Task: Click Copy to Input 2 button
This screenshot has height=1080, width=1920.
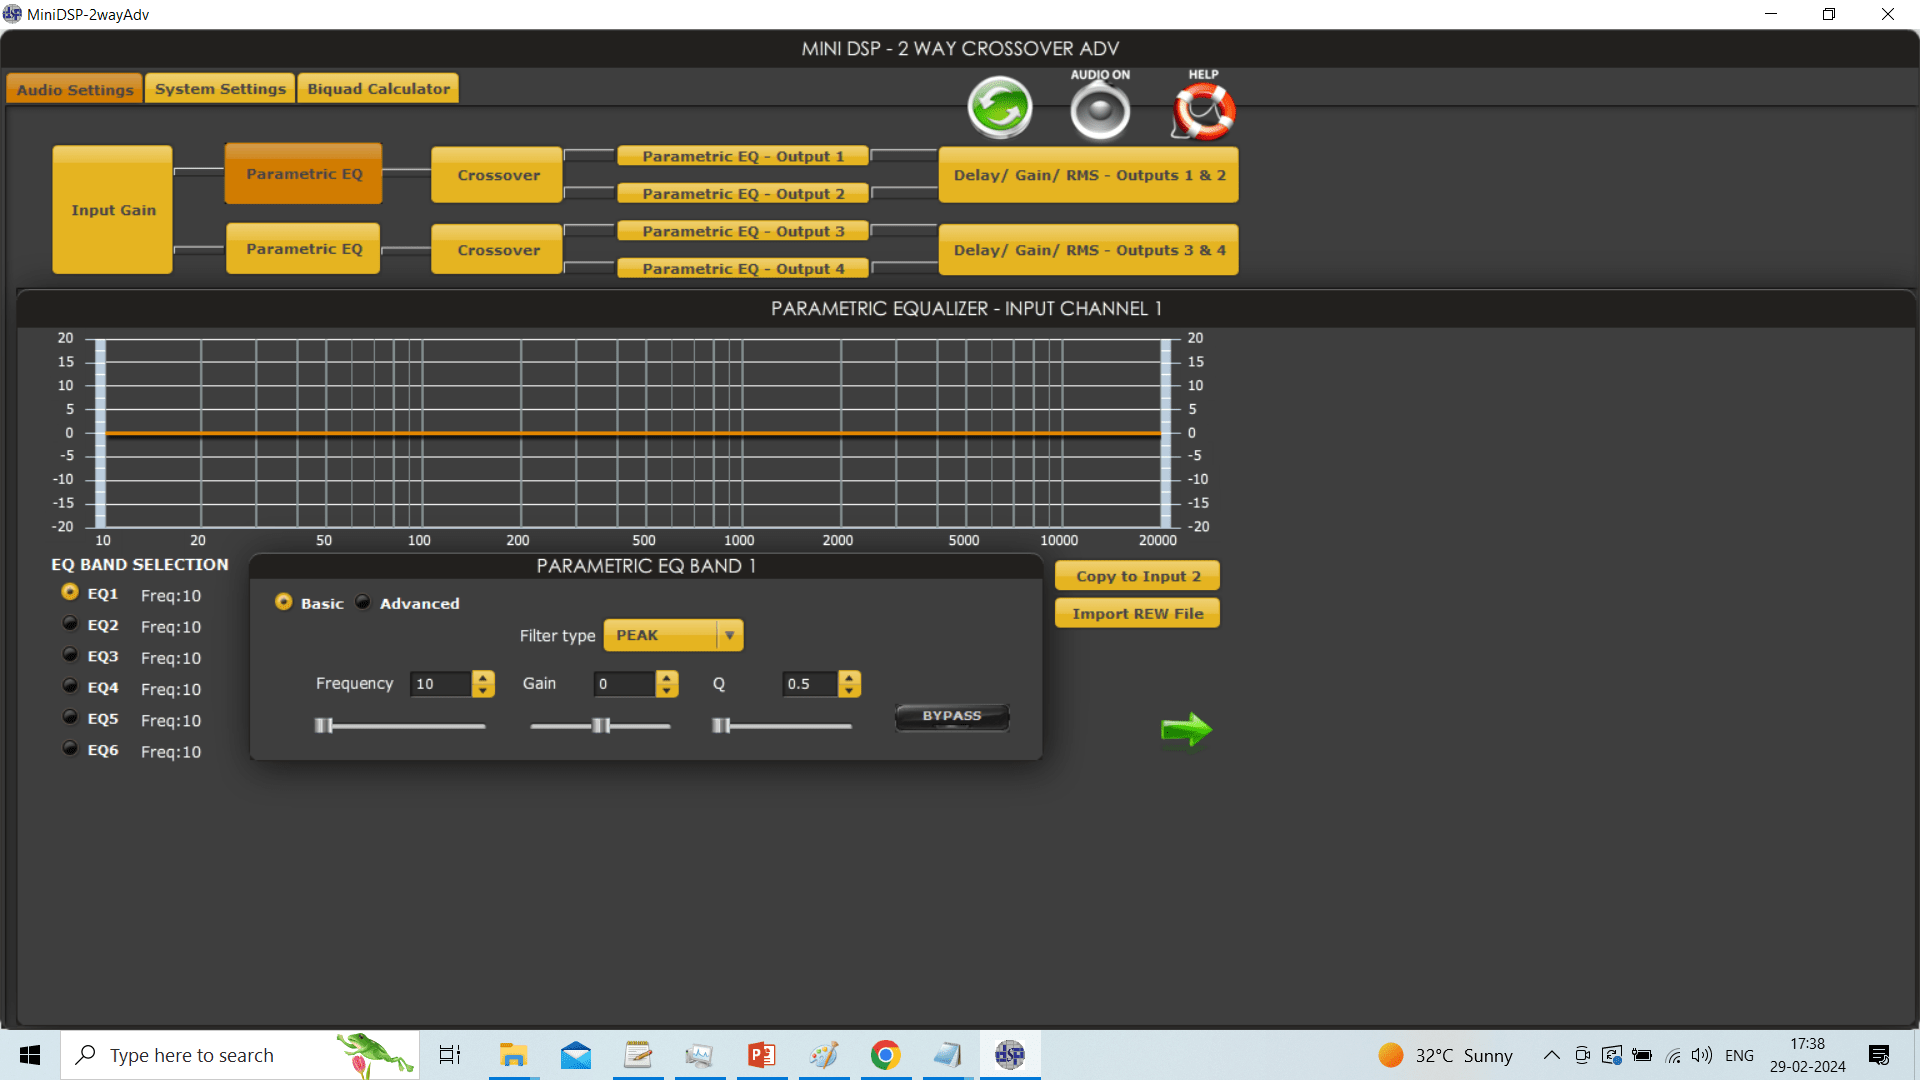Action: point(1138,576)
